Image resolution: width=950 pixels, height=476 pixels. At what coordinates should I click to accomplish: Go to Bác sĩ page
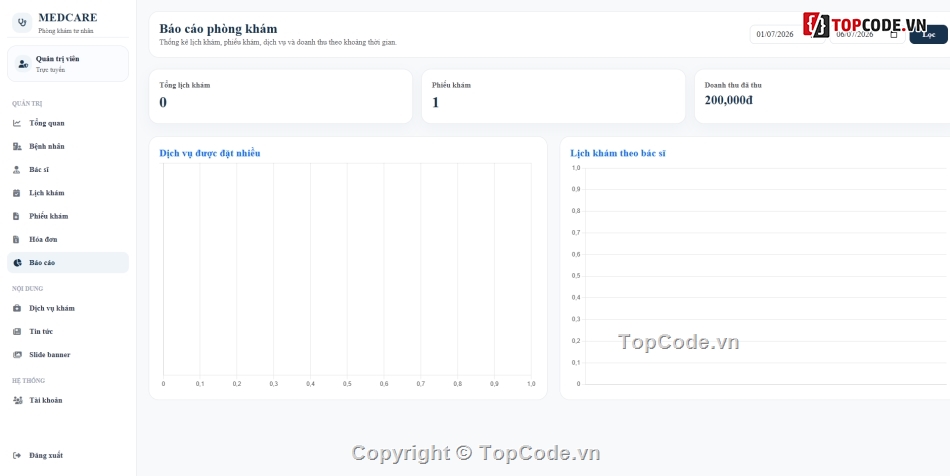coord(68,170)
